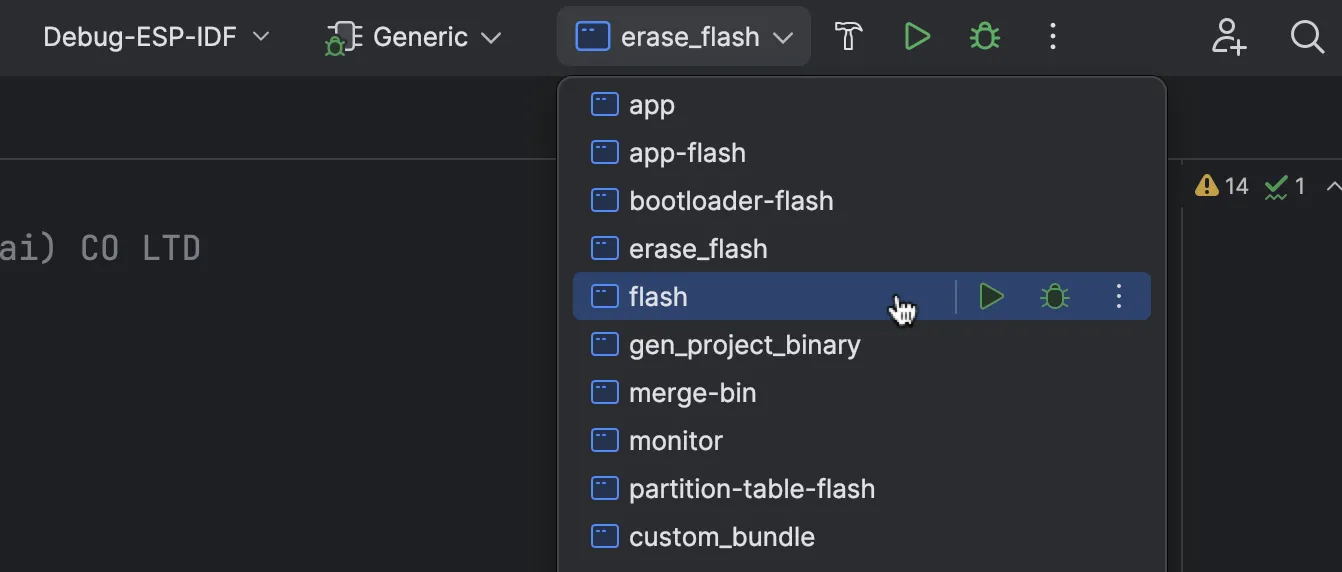The width and height of the screenshot is (1342, 572).
Task: Click the Build hammer icon
Action: pos(848,37)
